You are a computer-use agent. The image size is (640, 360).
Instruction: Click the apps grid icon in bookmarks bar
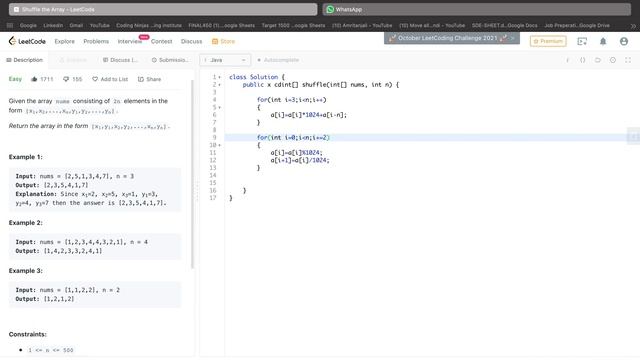click(x=10, y=25)
